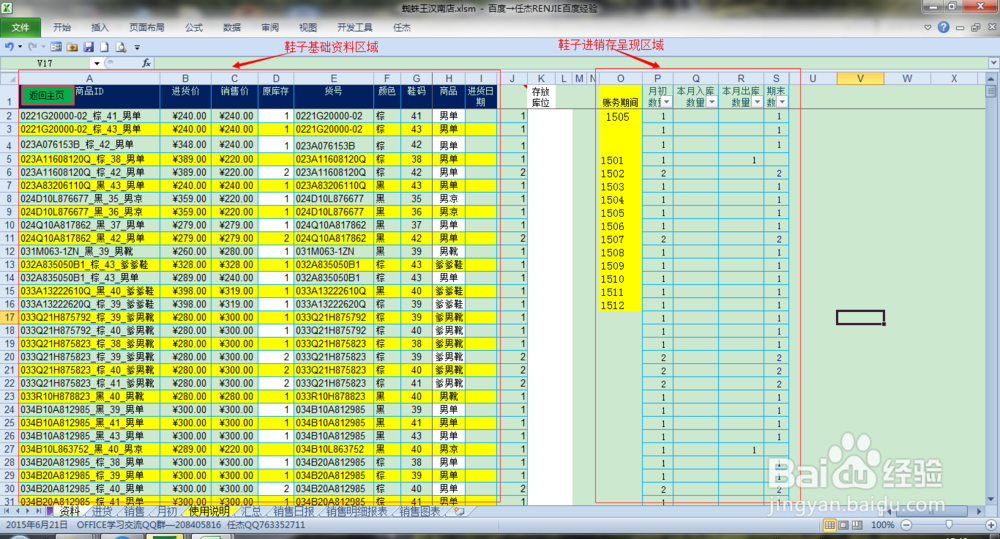Open the Undo history dropdown arrow
The height and width of the screenshot is (539, 1000).
click(x=20, y=47)
